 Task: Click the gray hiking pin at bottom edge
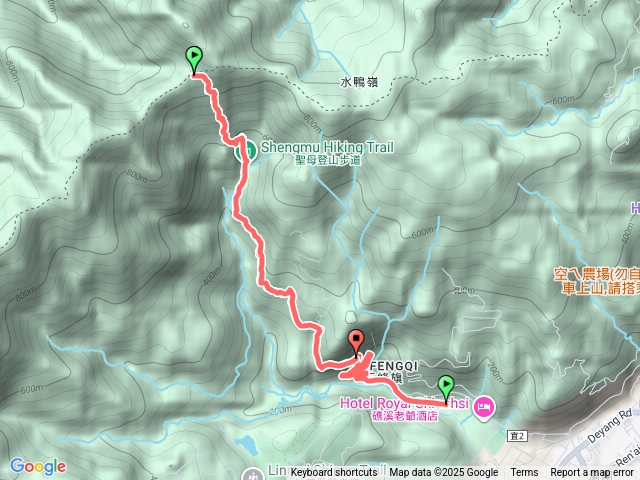coord(252,474)
